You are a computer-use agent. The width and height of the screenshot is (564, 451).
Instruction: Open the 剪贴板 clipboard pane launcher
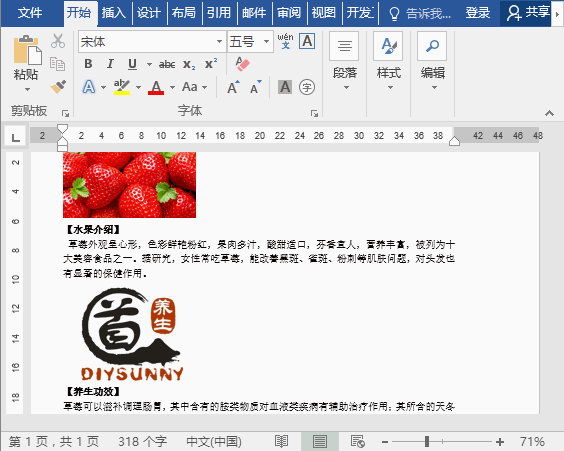click(65, 113)
